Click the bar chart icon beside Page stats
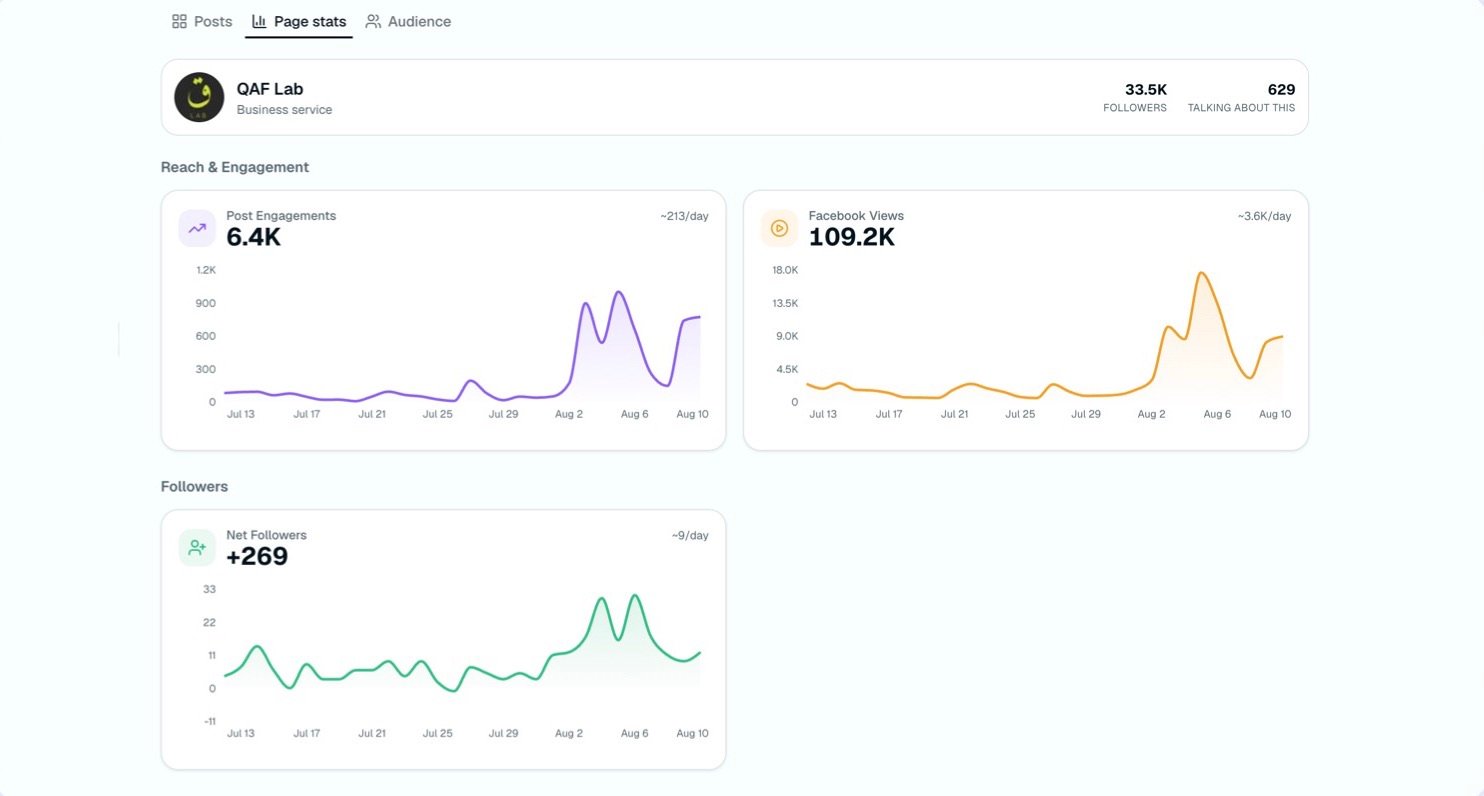The image size is (1484, 796). [259, 21]
